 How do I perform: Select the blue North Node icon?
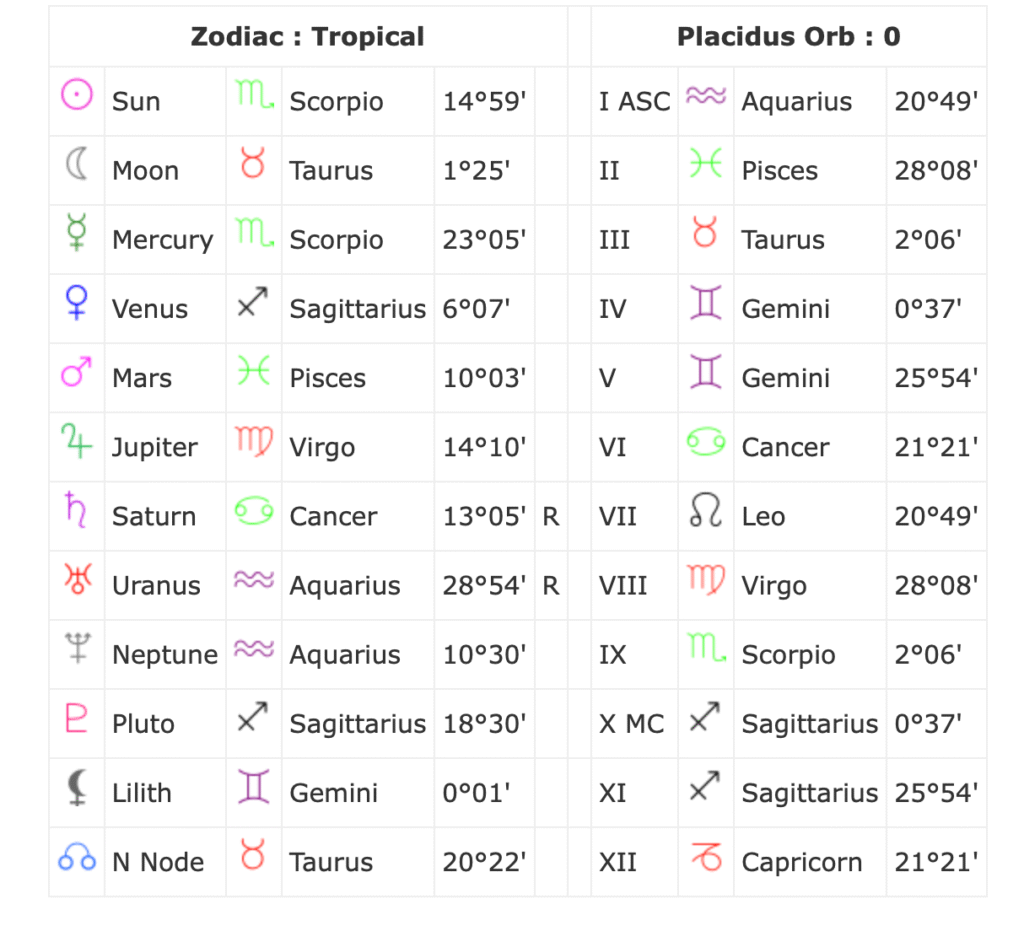[77, 857]
